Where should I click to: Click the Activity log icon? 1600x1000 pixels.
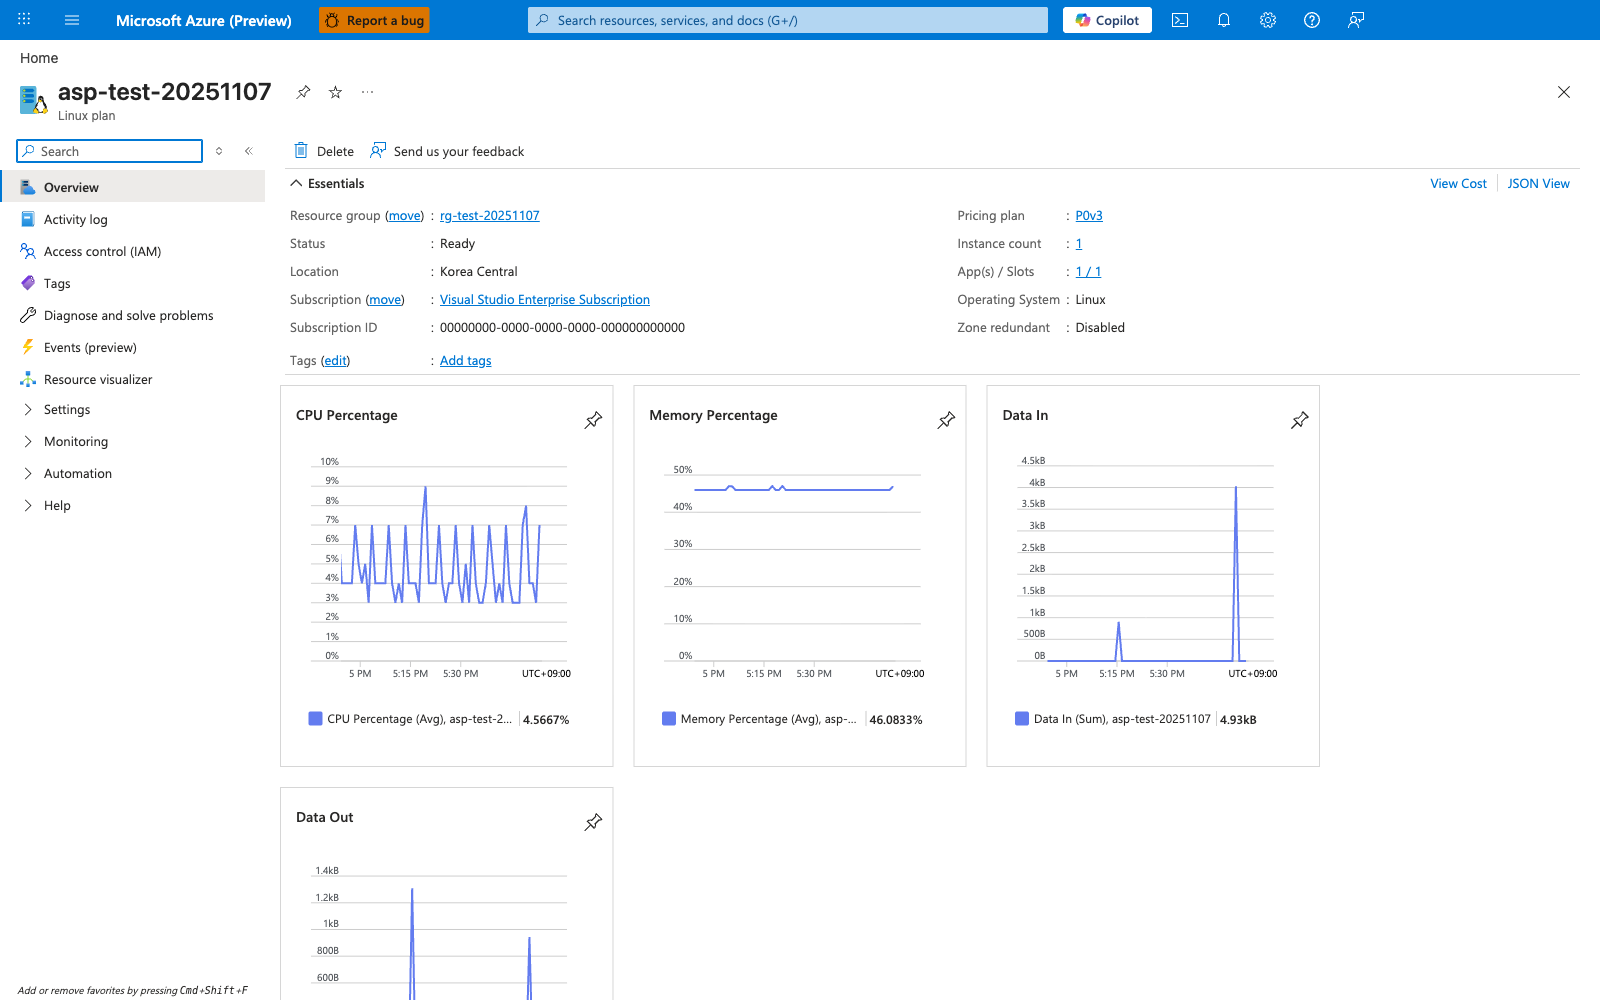coord(28,219)
